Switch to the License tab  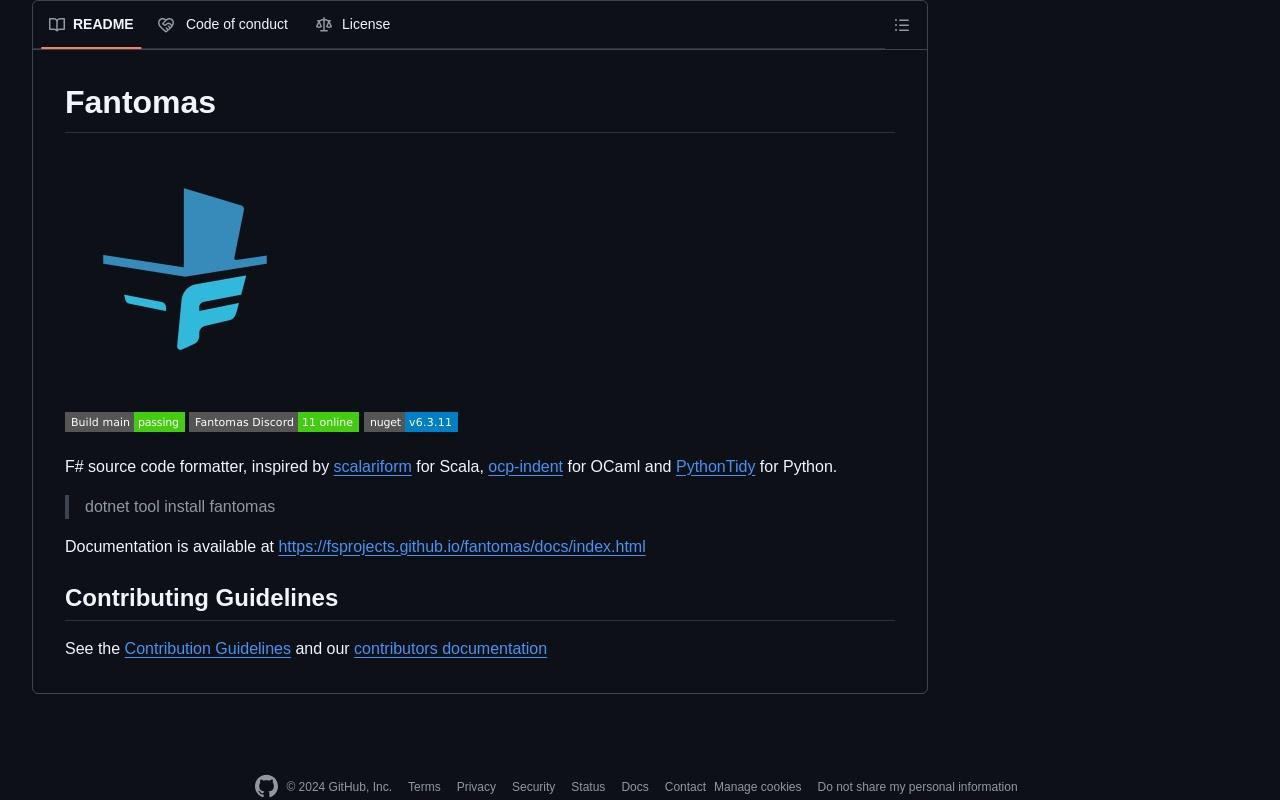353,24
